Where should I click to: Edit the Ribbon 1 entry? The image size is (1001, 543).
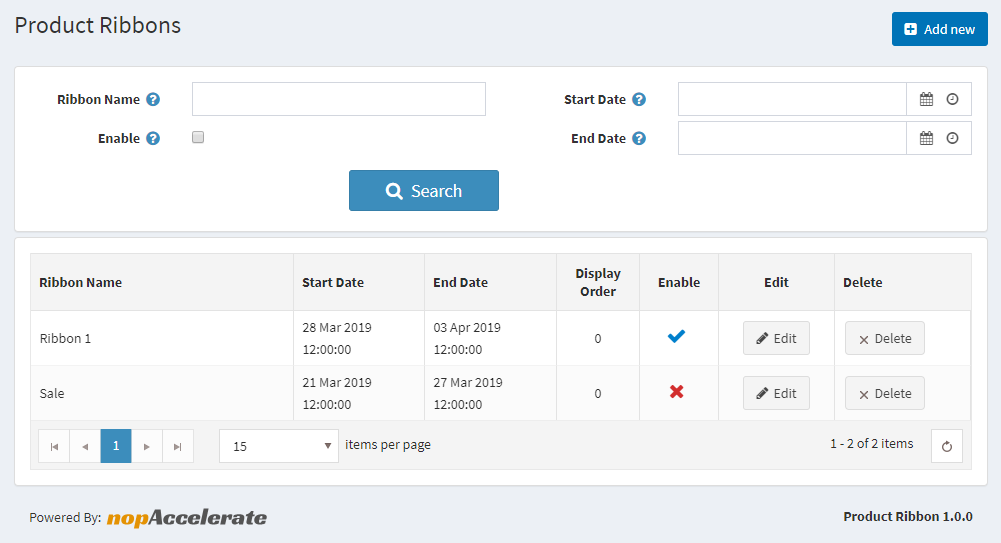(776, 338)
